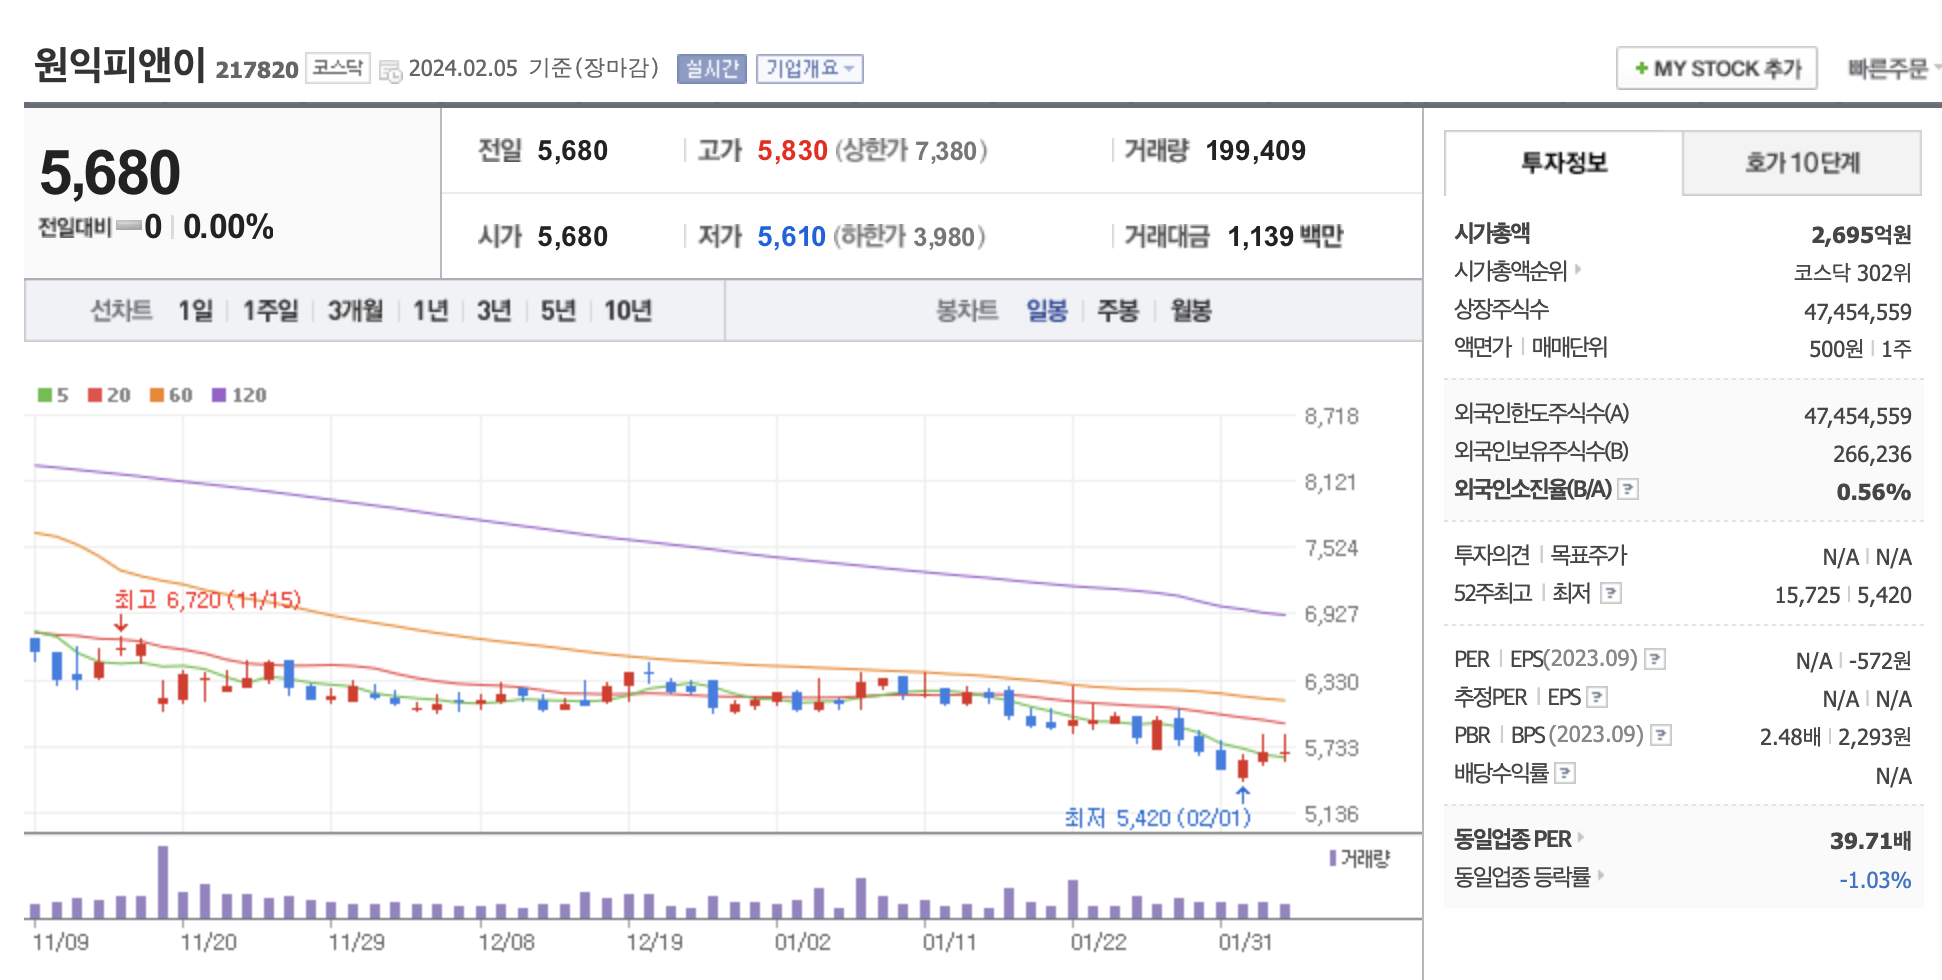Image resolution: width=1942 pixels, height=980 pixels.
Task: Click the 8,718 price axis label
Action: coord(1331,417)
